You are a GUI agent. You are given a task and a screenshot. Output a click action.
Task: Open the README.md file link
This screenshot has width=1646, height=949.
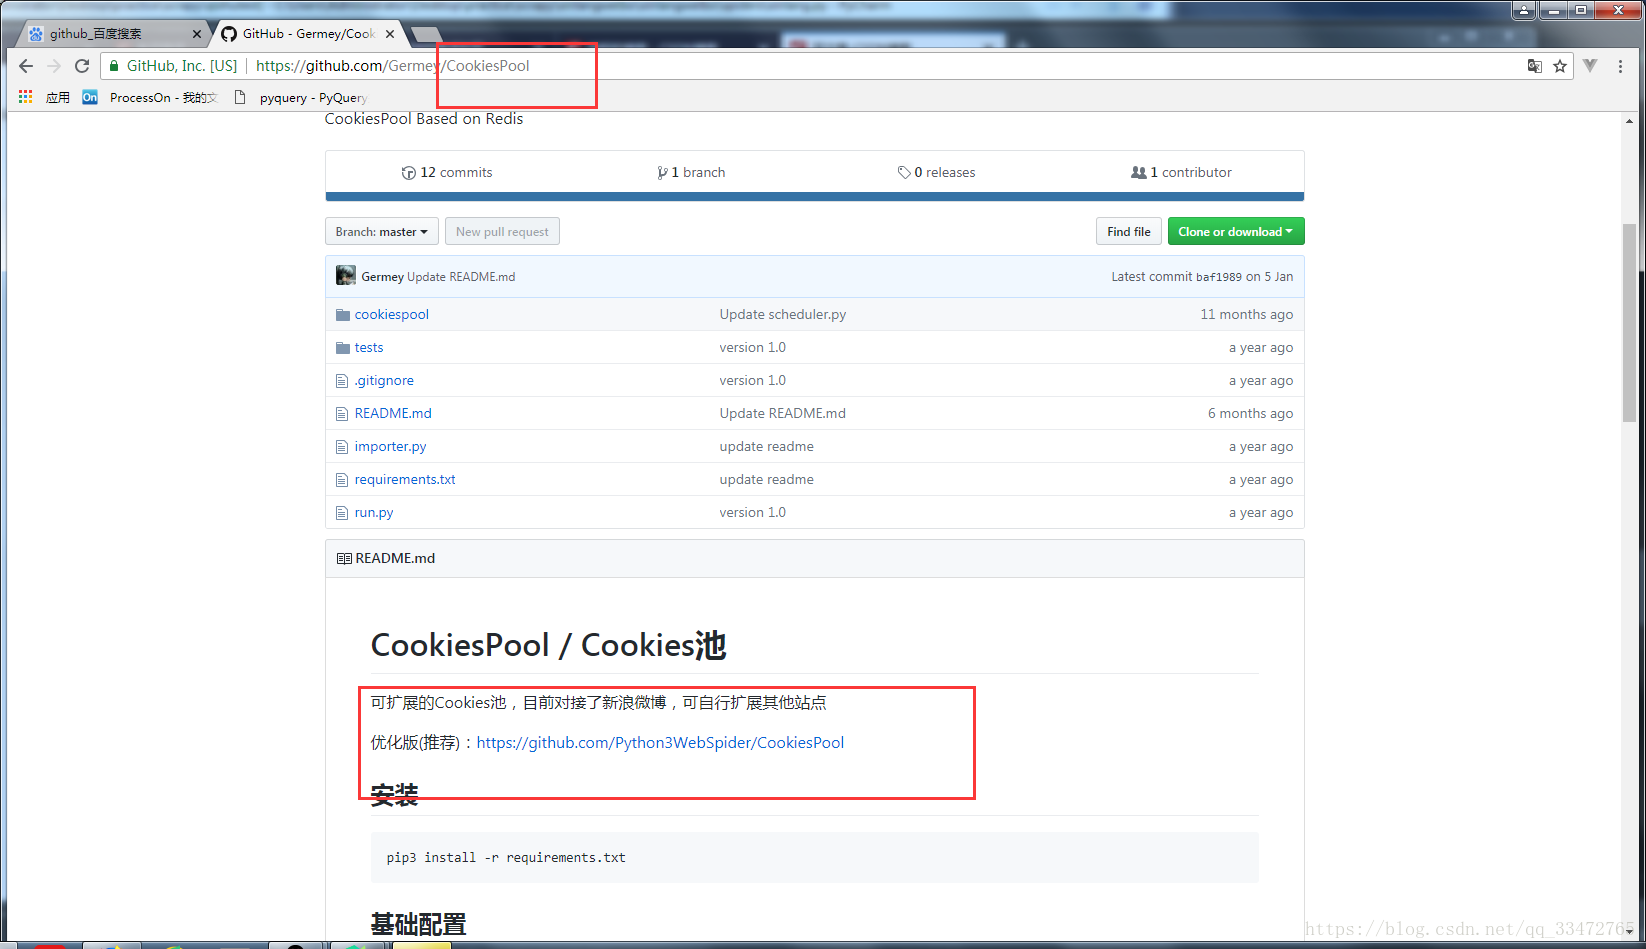[393, 413]
